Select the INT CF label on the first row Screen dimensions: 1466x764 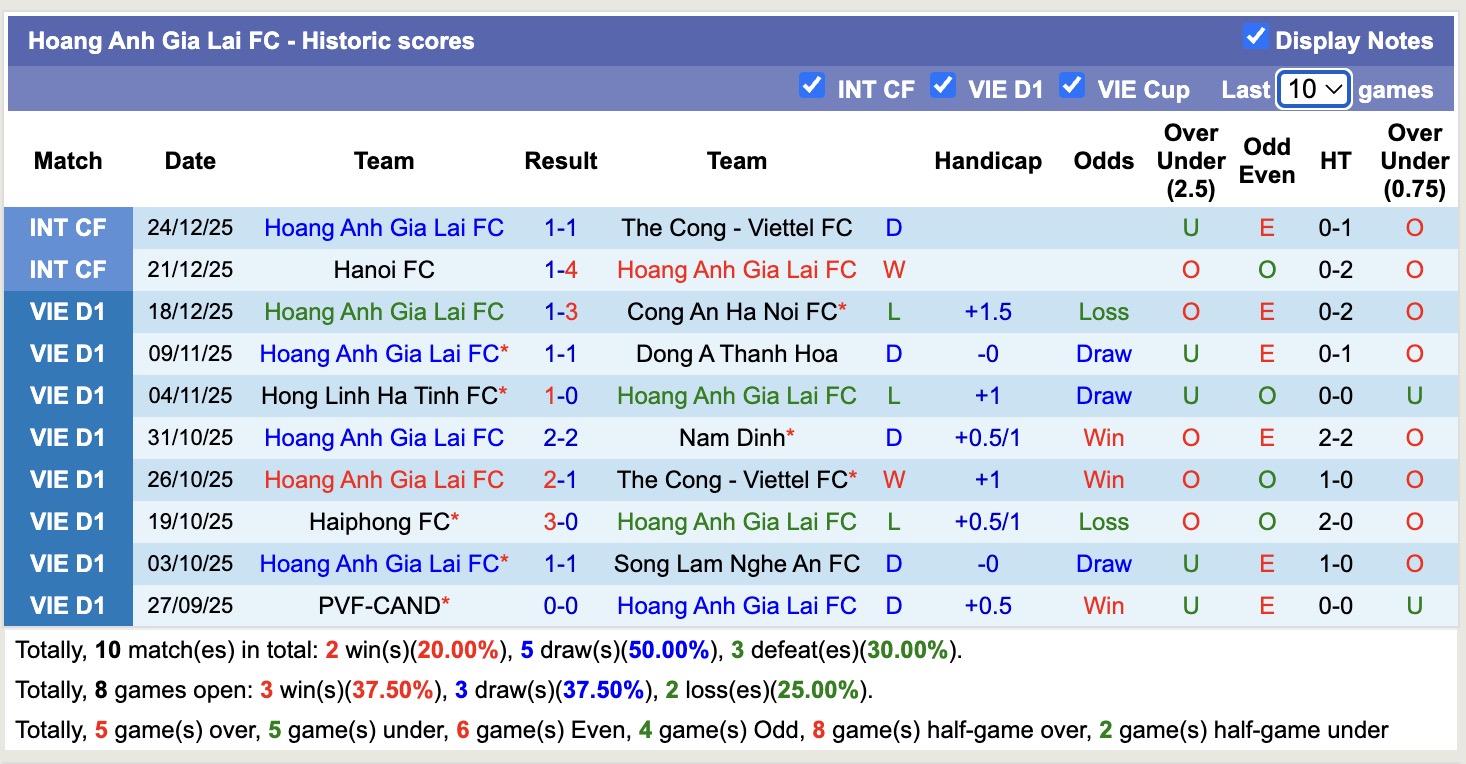coord(67,227)
